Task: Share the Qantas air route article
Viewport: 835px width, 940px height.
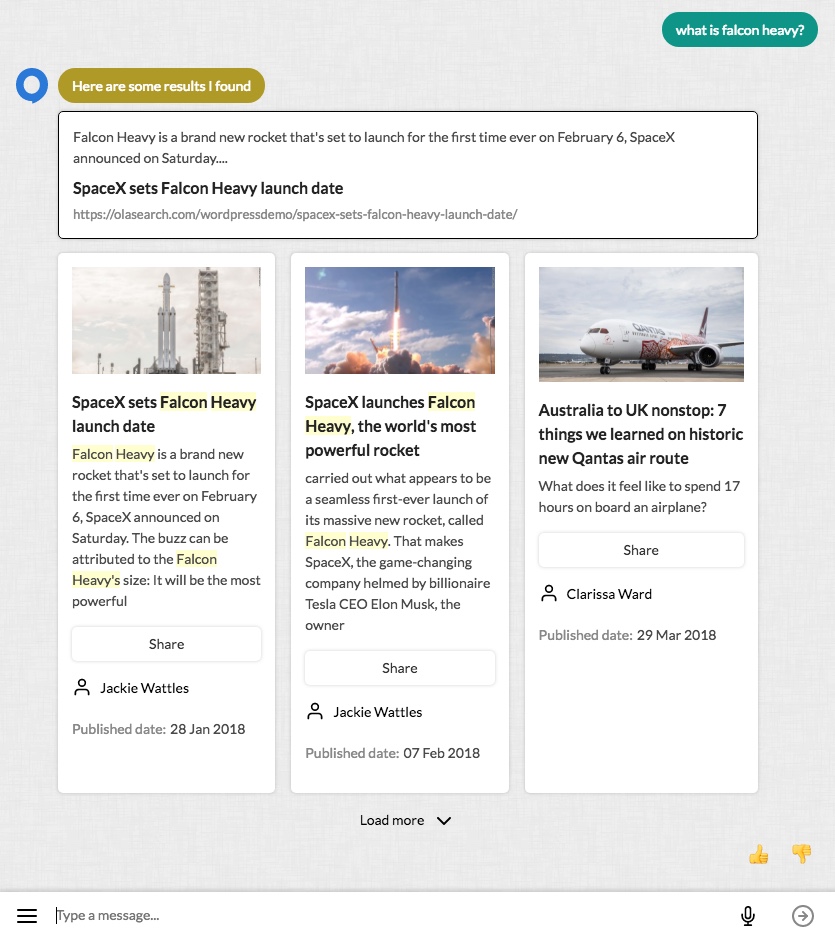Action: pos(641,550)
